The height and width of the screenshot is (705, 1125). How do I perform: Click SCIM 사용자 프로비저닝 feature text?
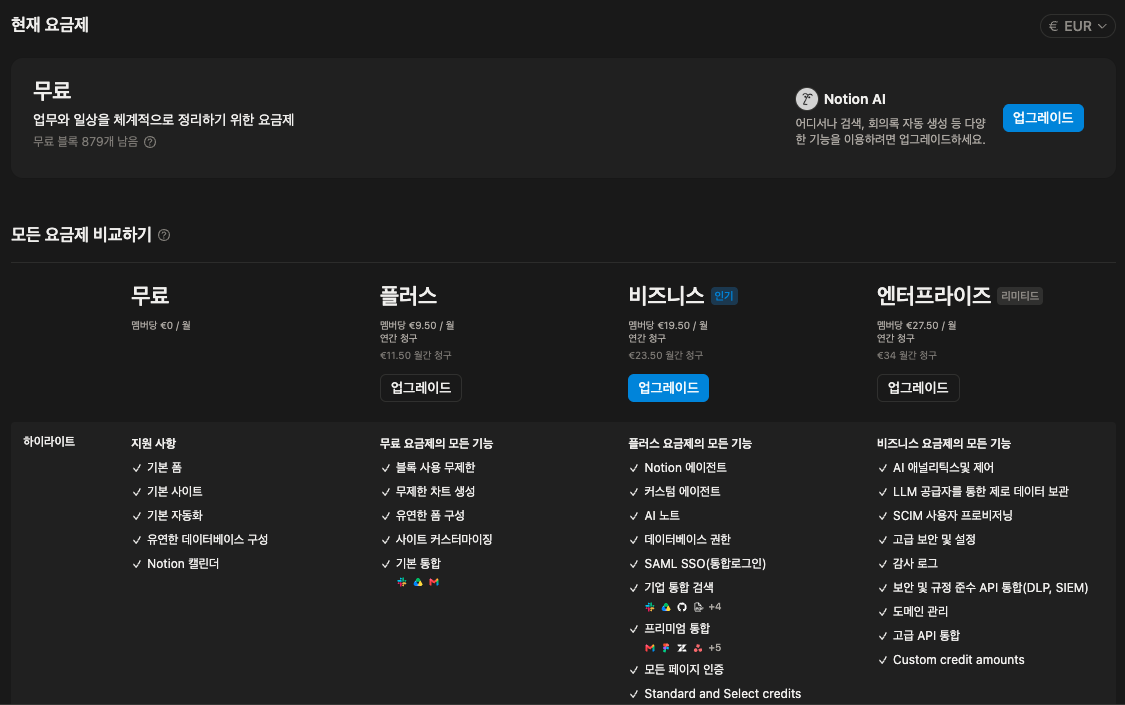[x=953, y=516]
